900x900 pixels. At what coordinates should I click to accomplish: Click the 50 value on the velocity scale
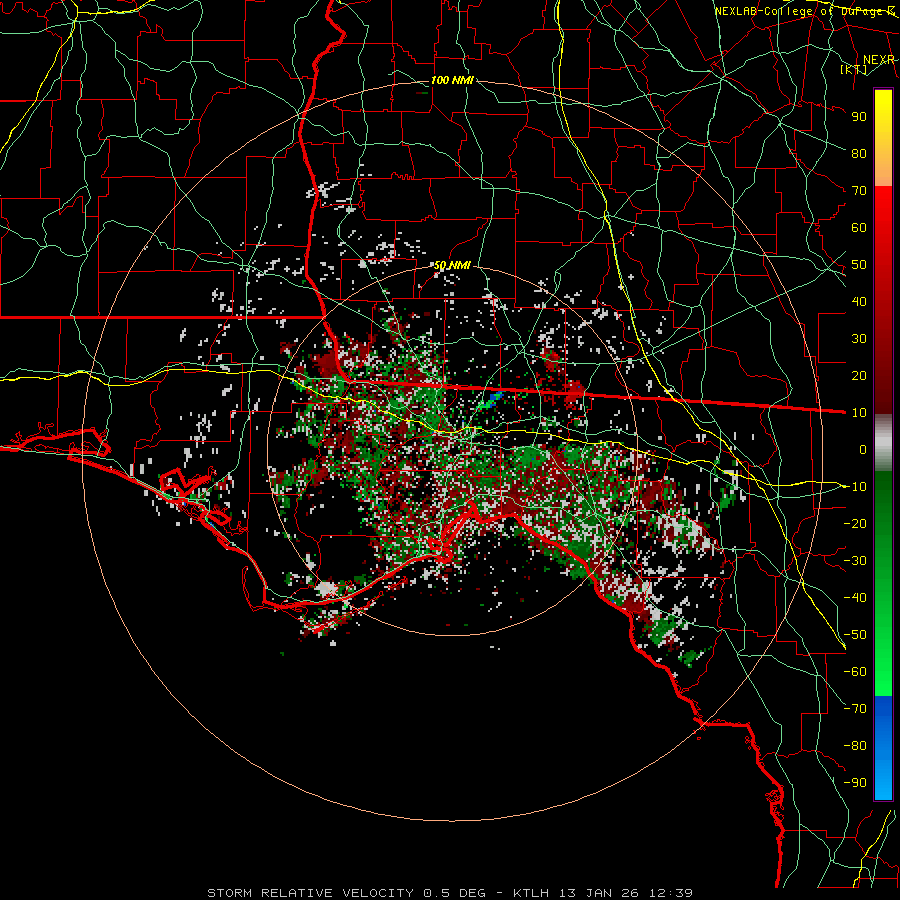coord(859,265)
